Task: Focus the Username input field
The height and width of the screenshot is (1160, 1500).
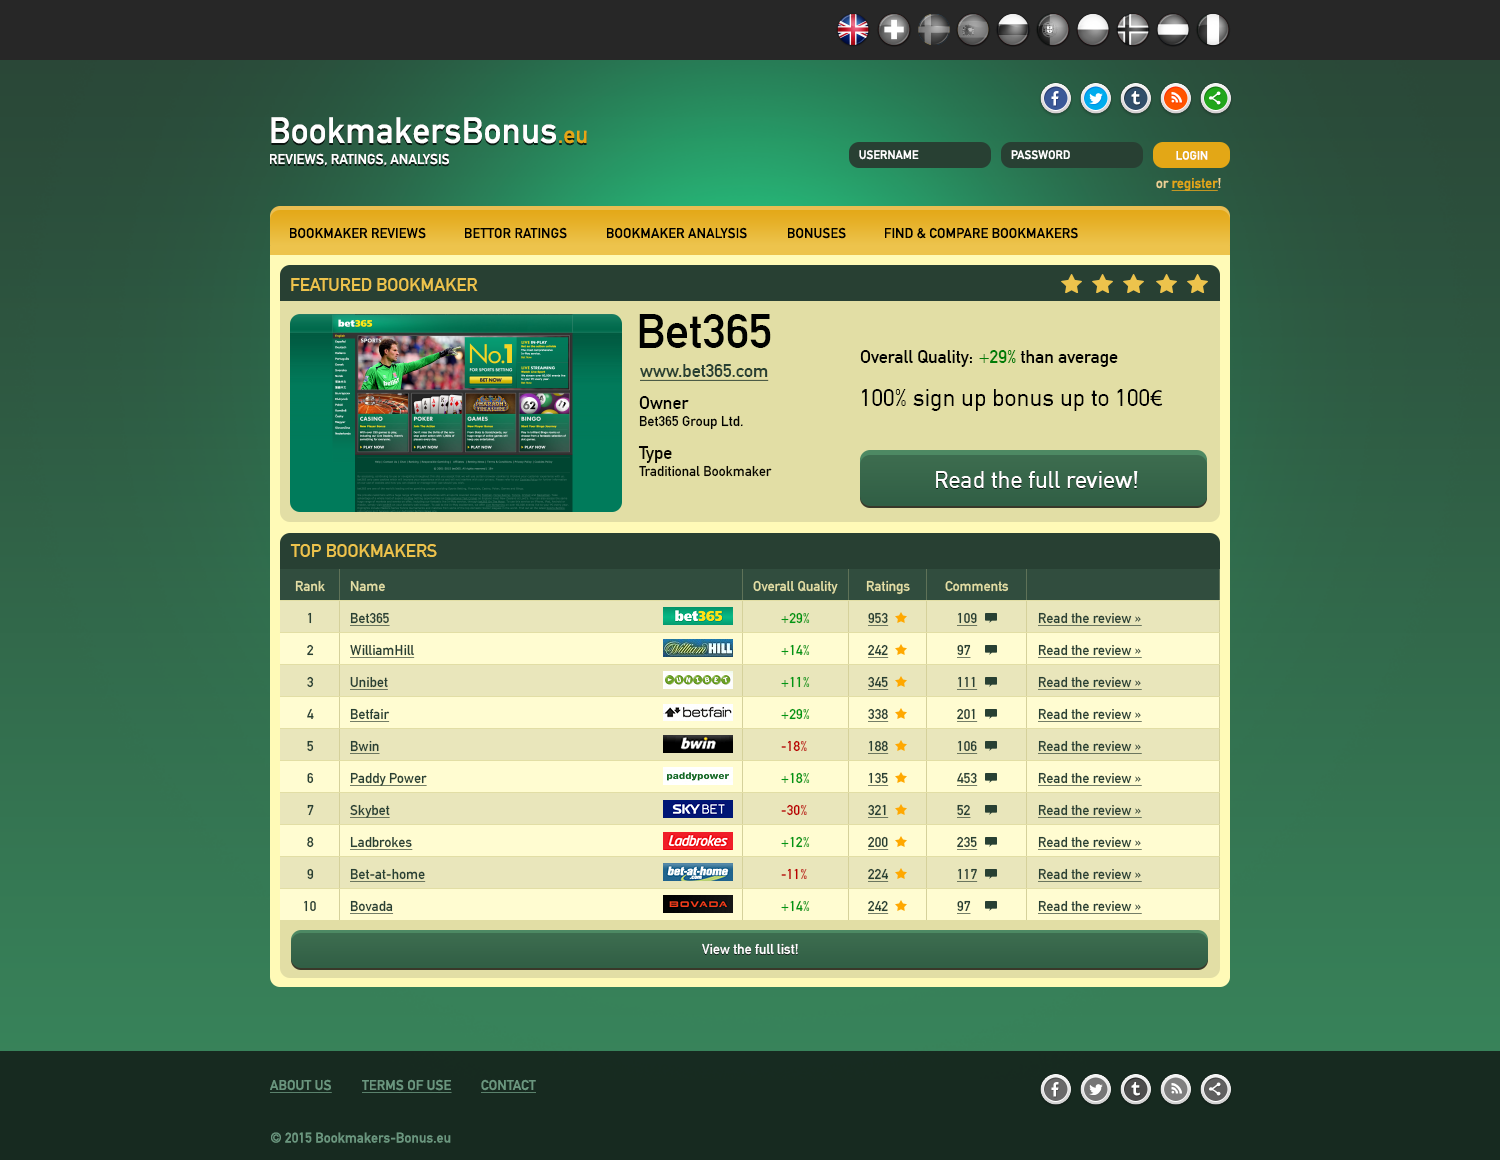Action: point(919,155)
